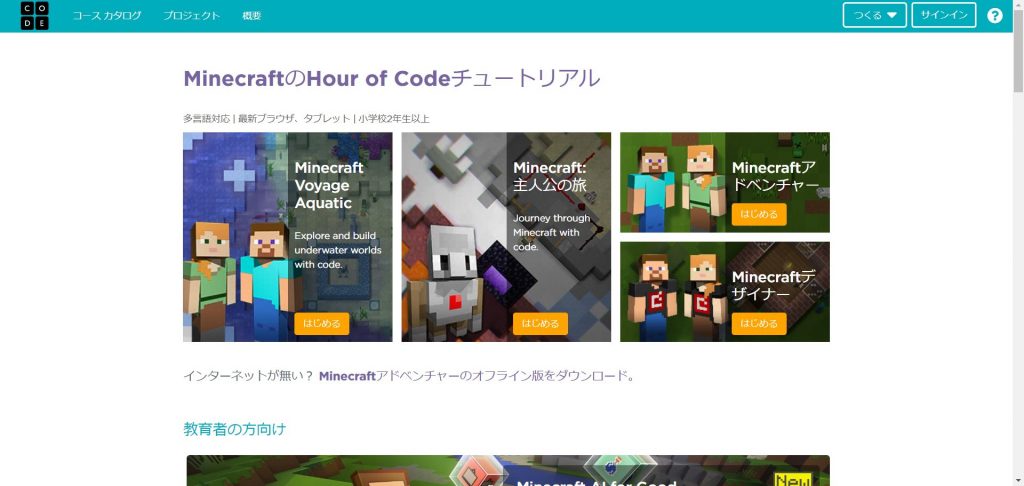Start Minecraft 主人公の旅 はじめる button

(540, 323)
